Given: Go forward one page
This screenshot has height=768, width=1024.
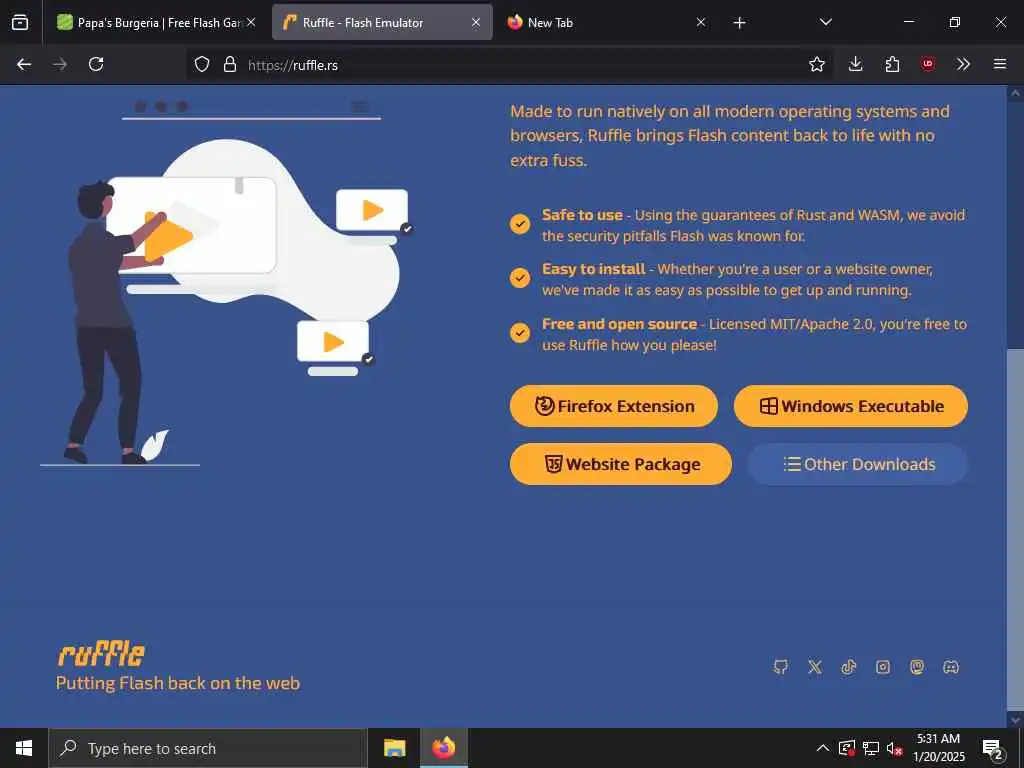Looking at the screenshot, I should pos(60,64).
